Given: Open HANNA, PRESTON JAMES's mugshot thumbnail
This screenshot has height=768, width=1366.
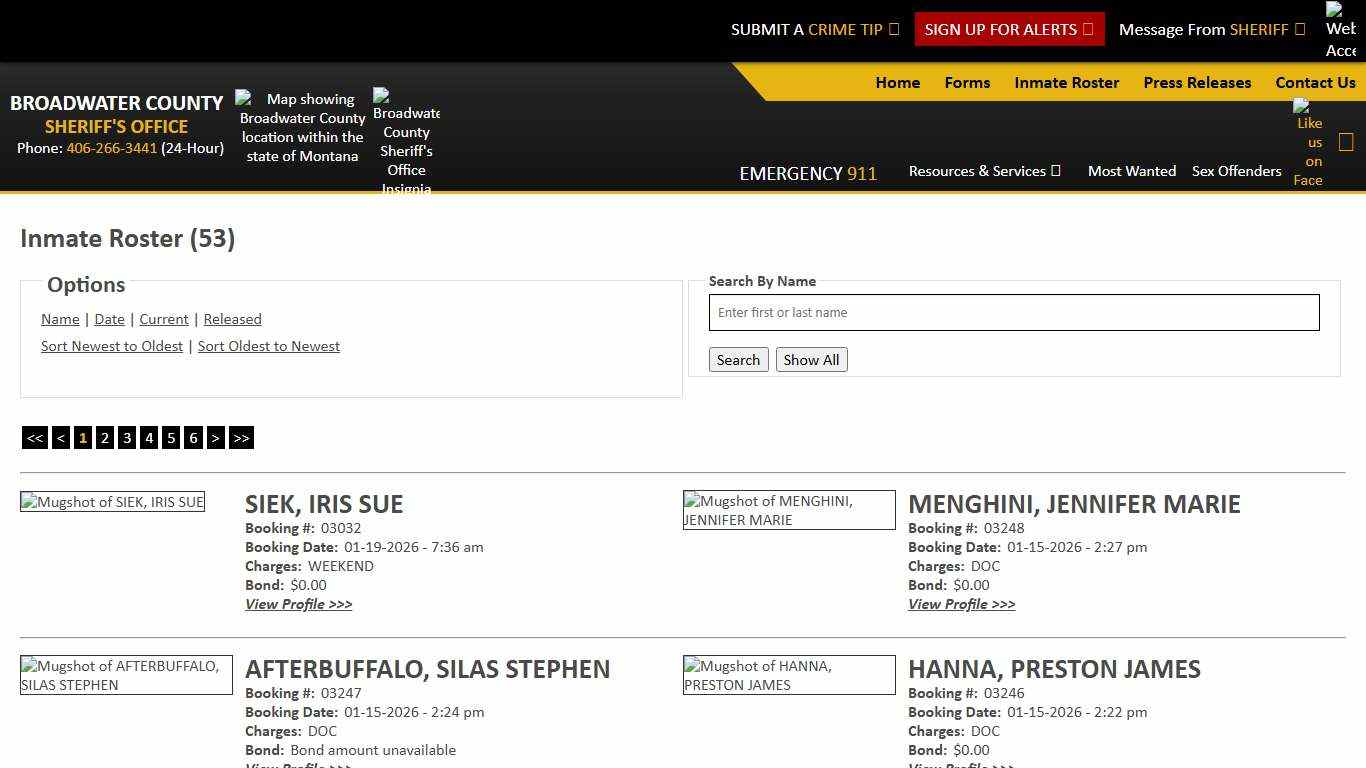Looking at the screenshot, I should click(x=788, y=675).
